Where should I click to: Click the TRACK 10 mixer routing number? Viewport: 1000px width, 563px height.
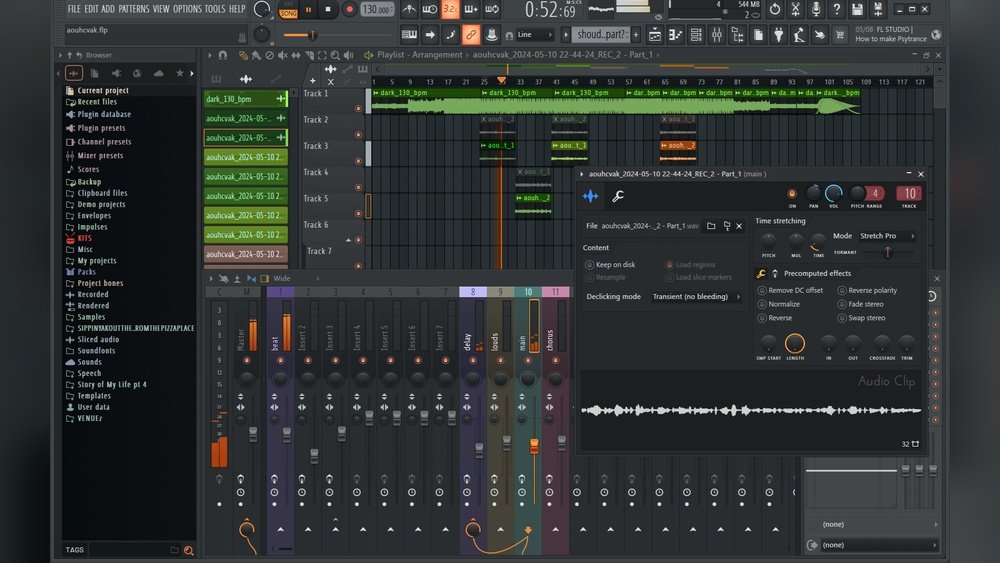[909, 194]
